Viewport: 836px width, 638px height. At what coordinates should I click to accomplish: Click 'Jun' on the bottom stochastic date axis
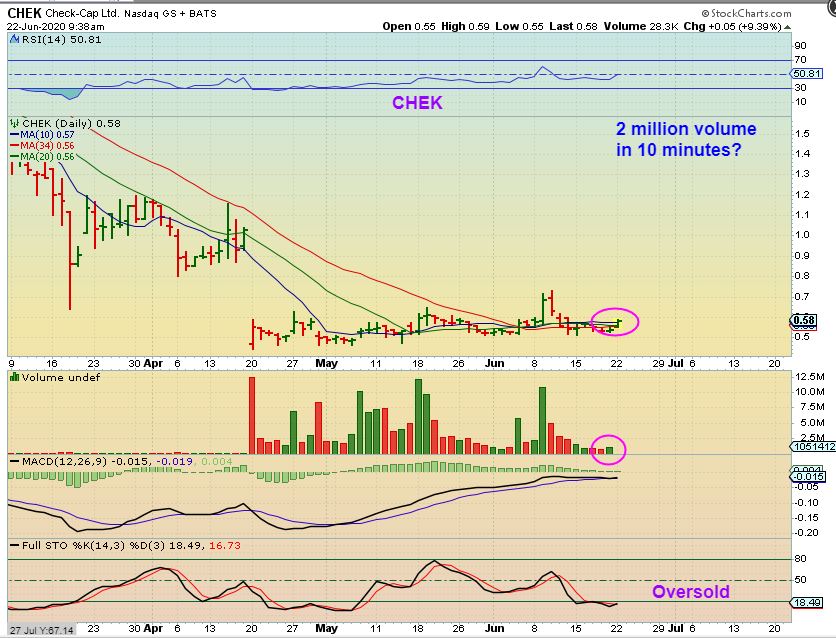(494, 628)
